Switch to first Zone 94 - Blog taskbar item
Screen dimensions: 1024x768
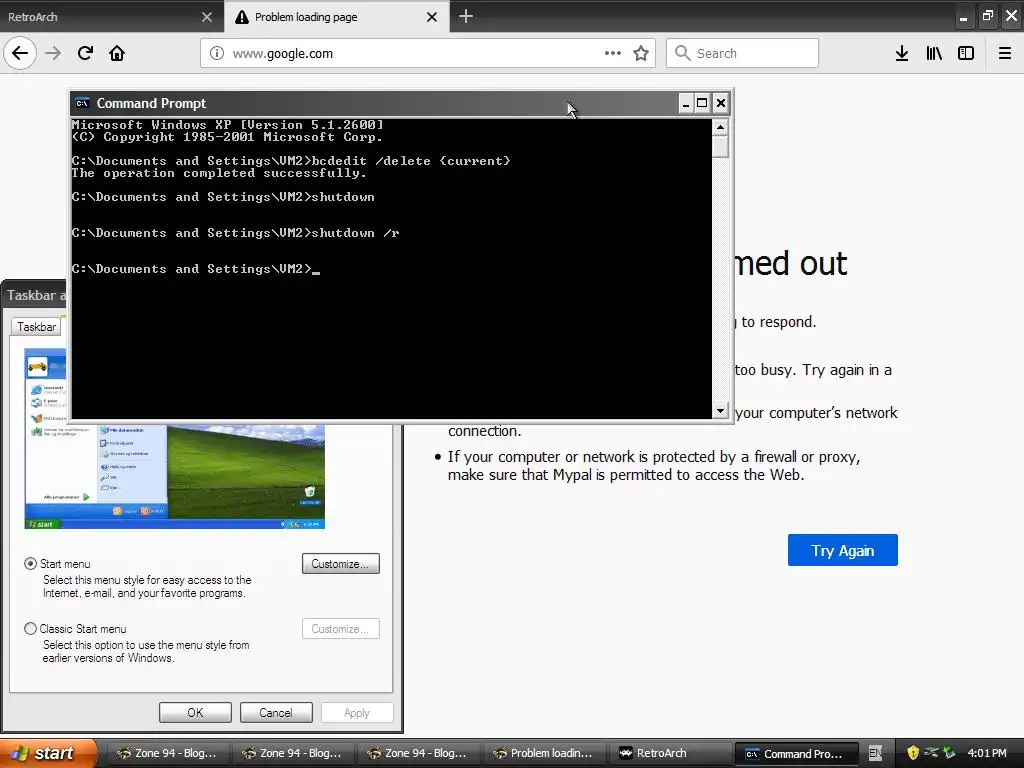(x=167, y=753)
